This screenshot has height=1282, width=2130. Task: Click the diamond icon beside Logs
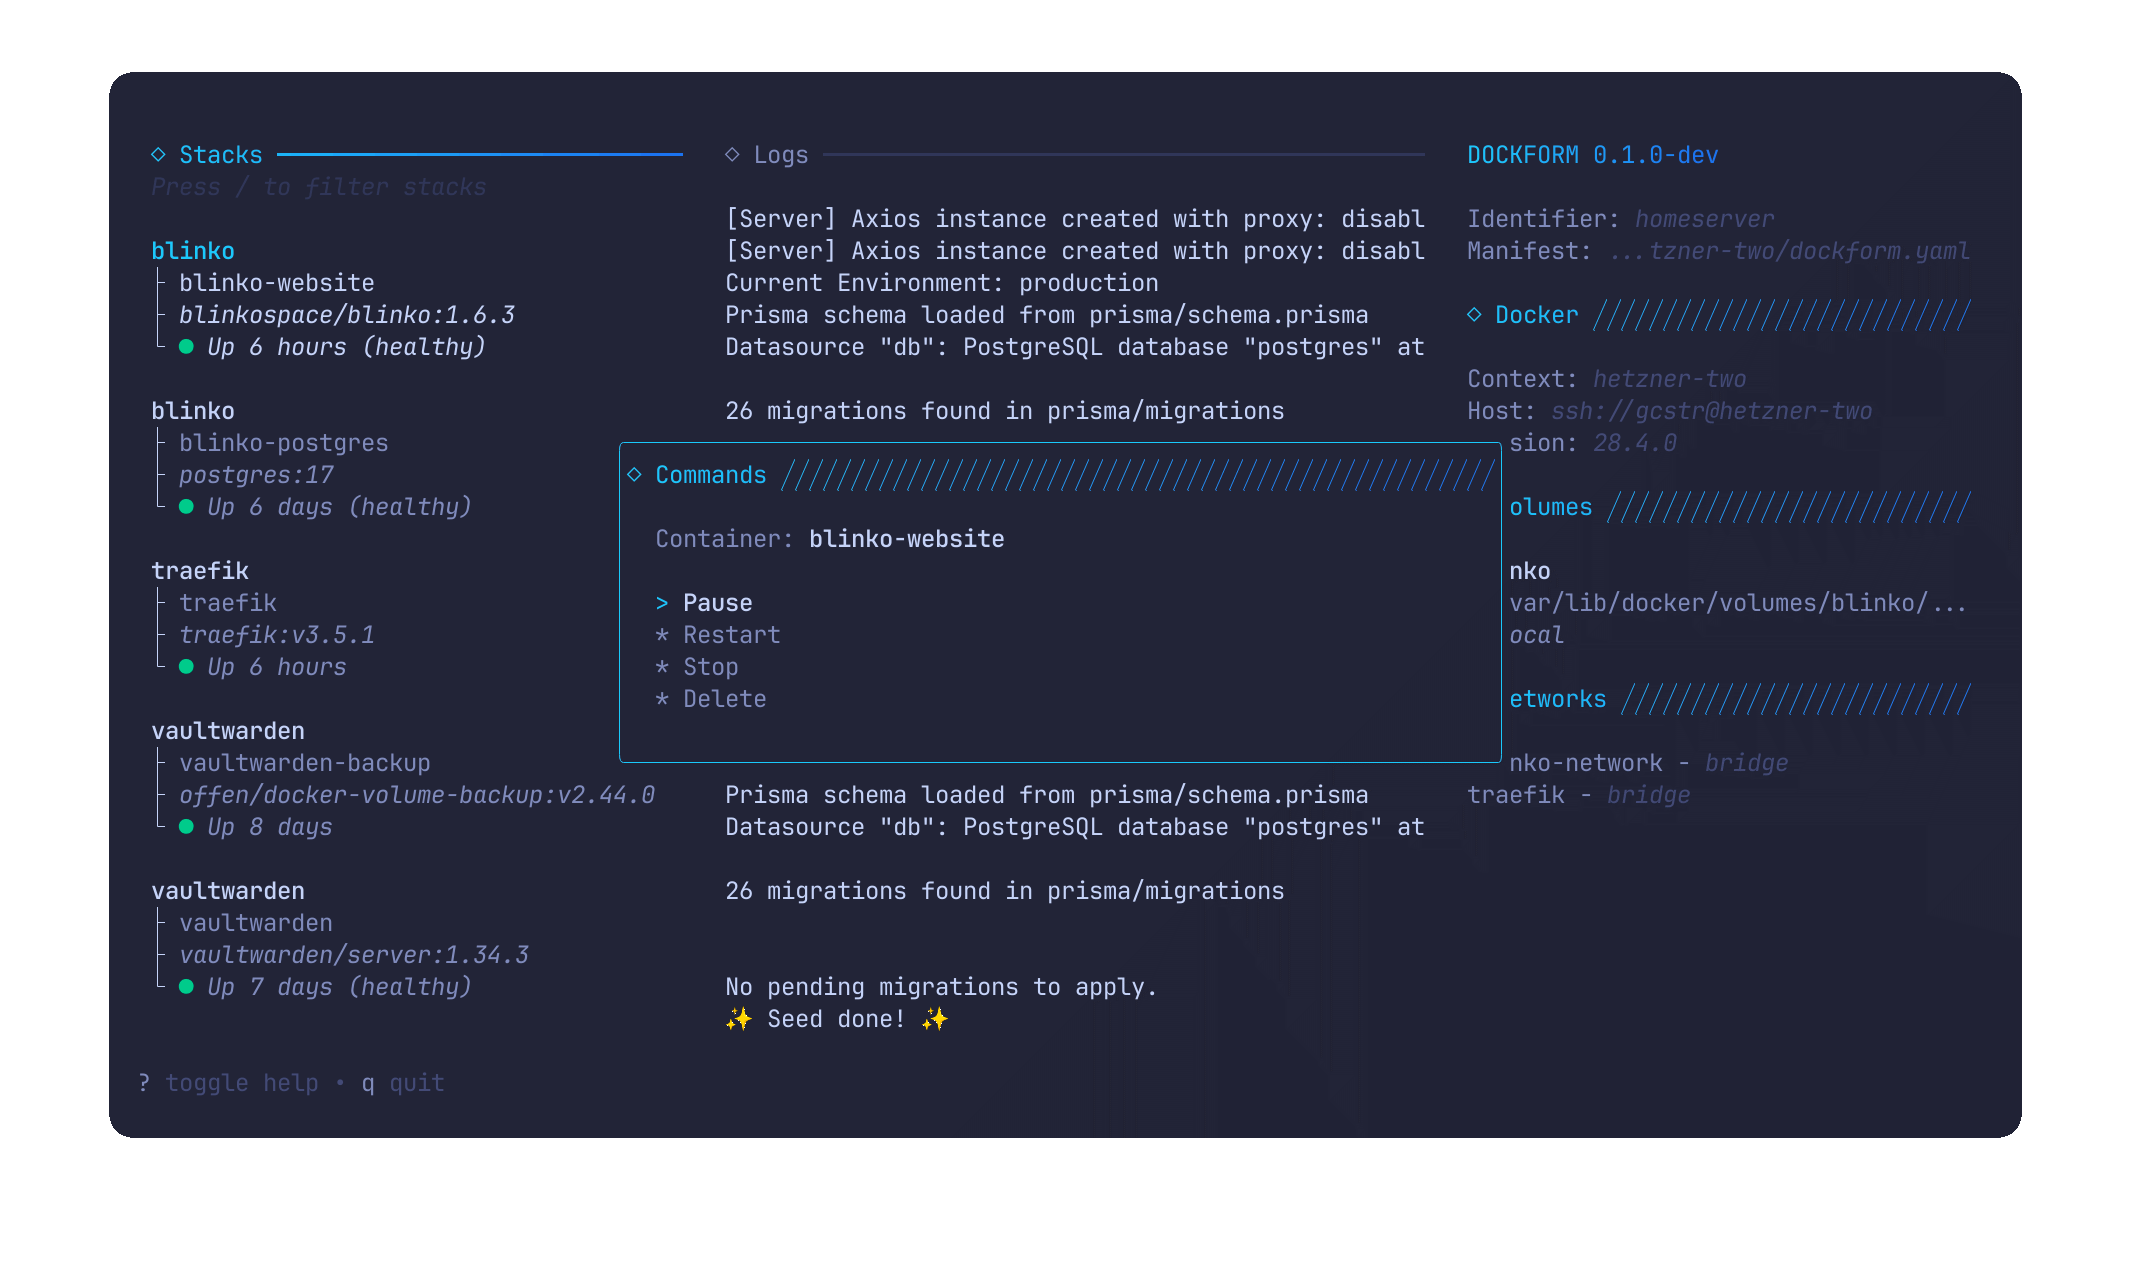732,154
